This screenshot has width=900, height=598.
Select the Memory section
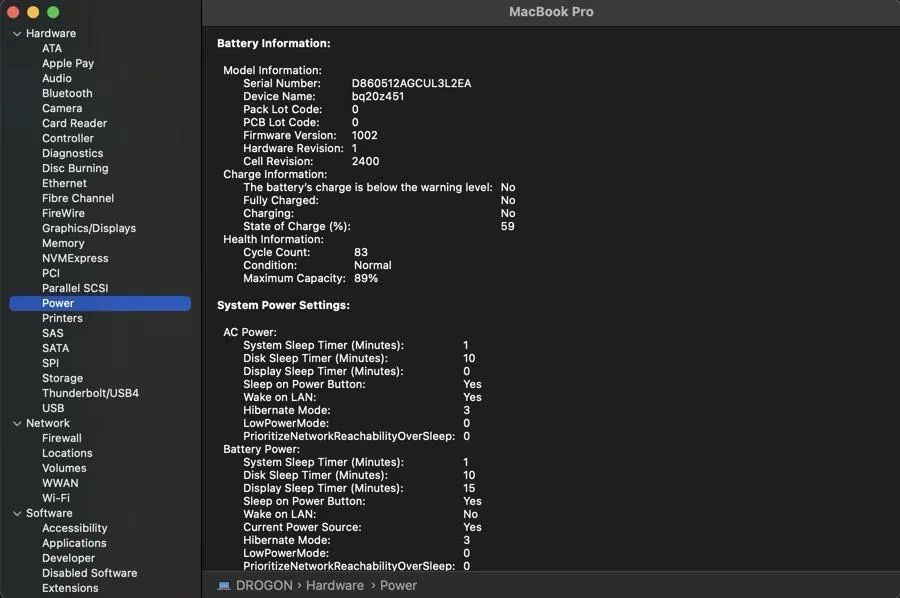[63, 243]
